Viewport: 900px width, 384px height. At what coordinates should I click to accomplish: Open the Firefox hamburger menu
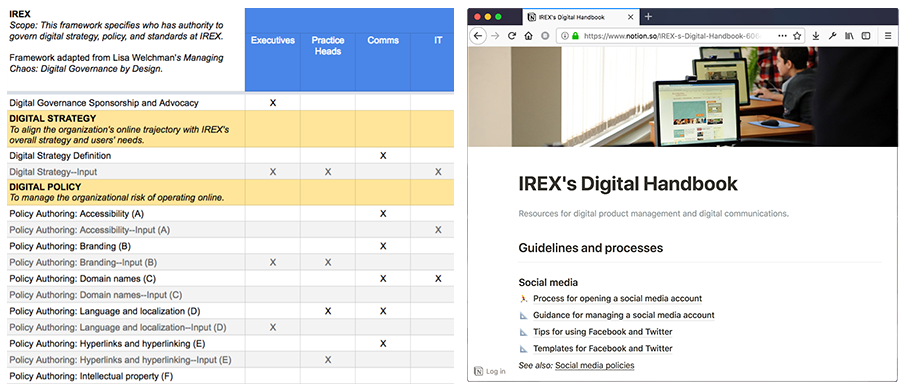coord(888,36)
